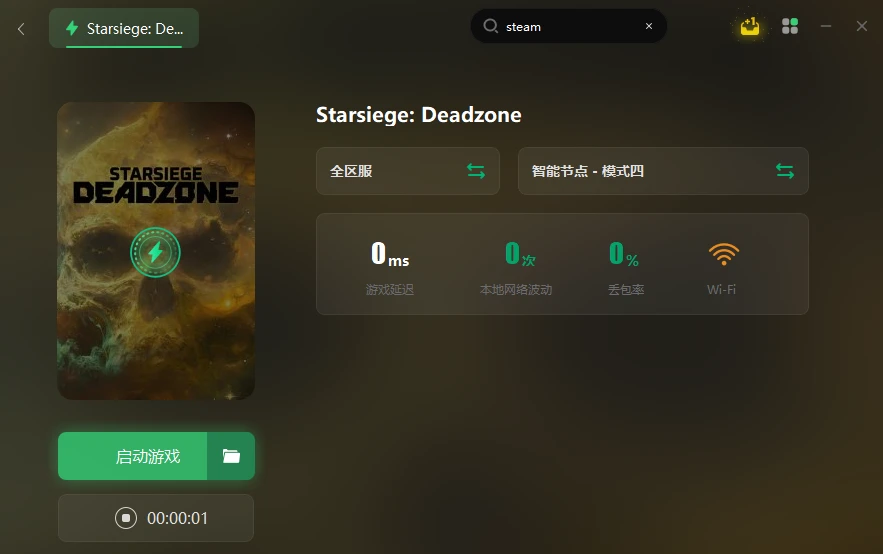The image size is (883, 554).
Task: Click the steam search input field
Action: 569,26
